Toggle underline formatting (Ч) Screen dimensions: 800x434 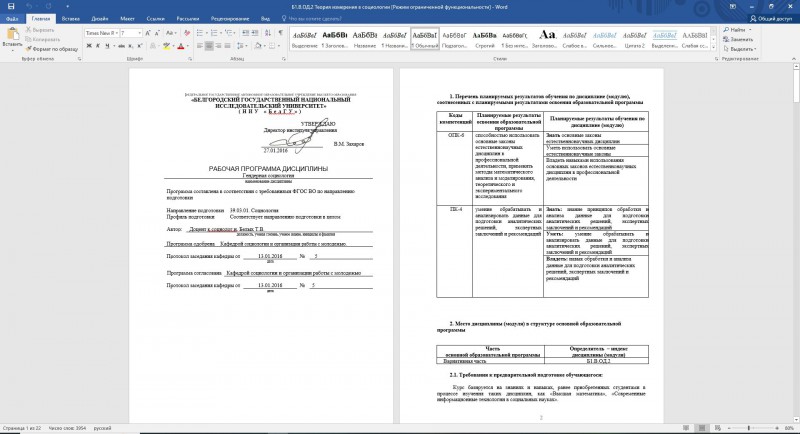[107, 46]
